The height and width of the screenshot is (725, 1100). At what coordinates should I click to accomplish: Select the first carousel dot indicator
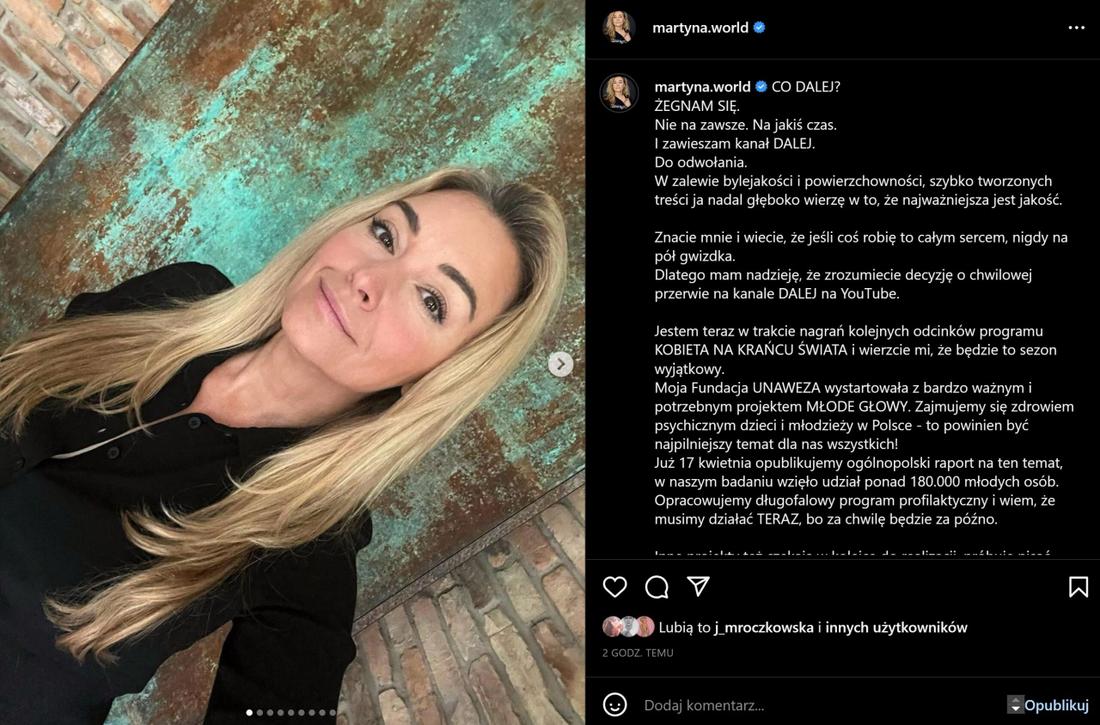[x=250, y=712]
